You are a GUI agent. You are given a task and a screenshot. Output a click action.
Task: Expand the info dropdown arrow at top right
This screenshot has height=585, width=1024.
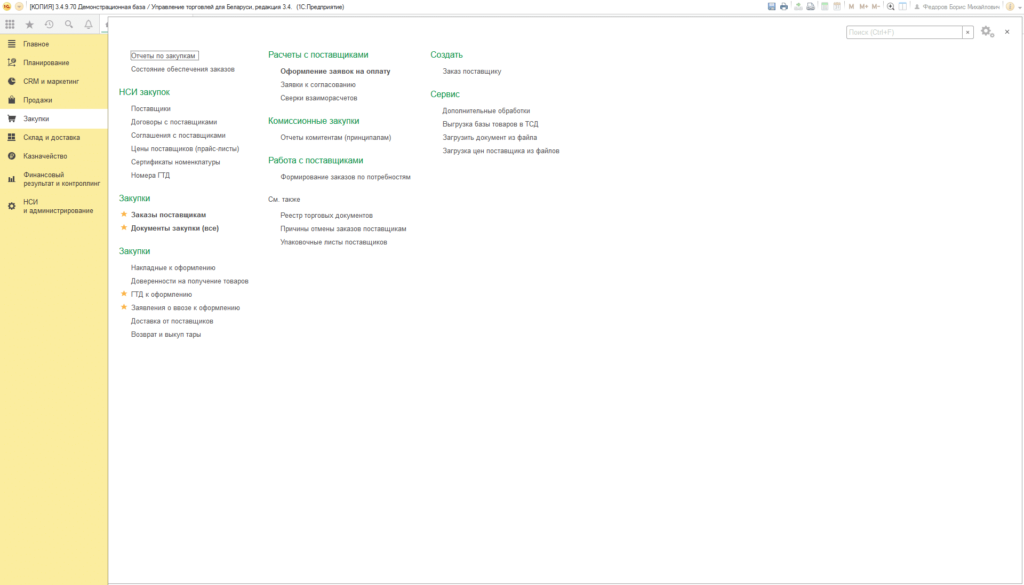coord(1019,7)
